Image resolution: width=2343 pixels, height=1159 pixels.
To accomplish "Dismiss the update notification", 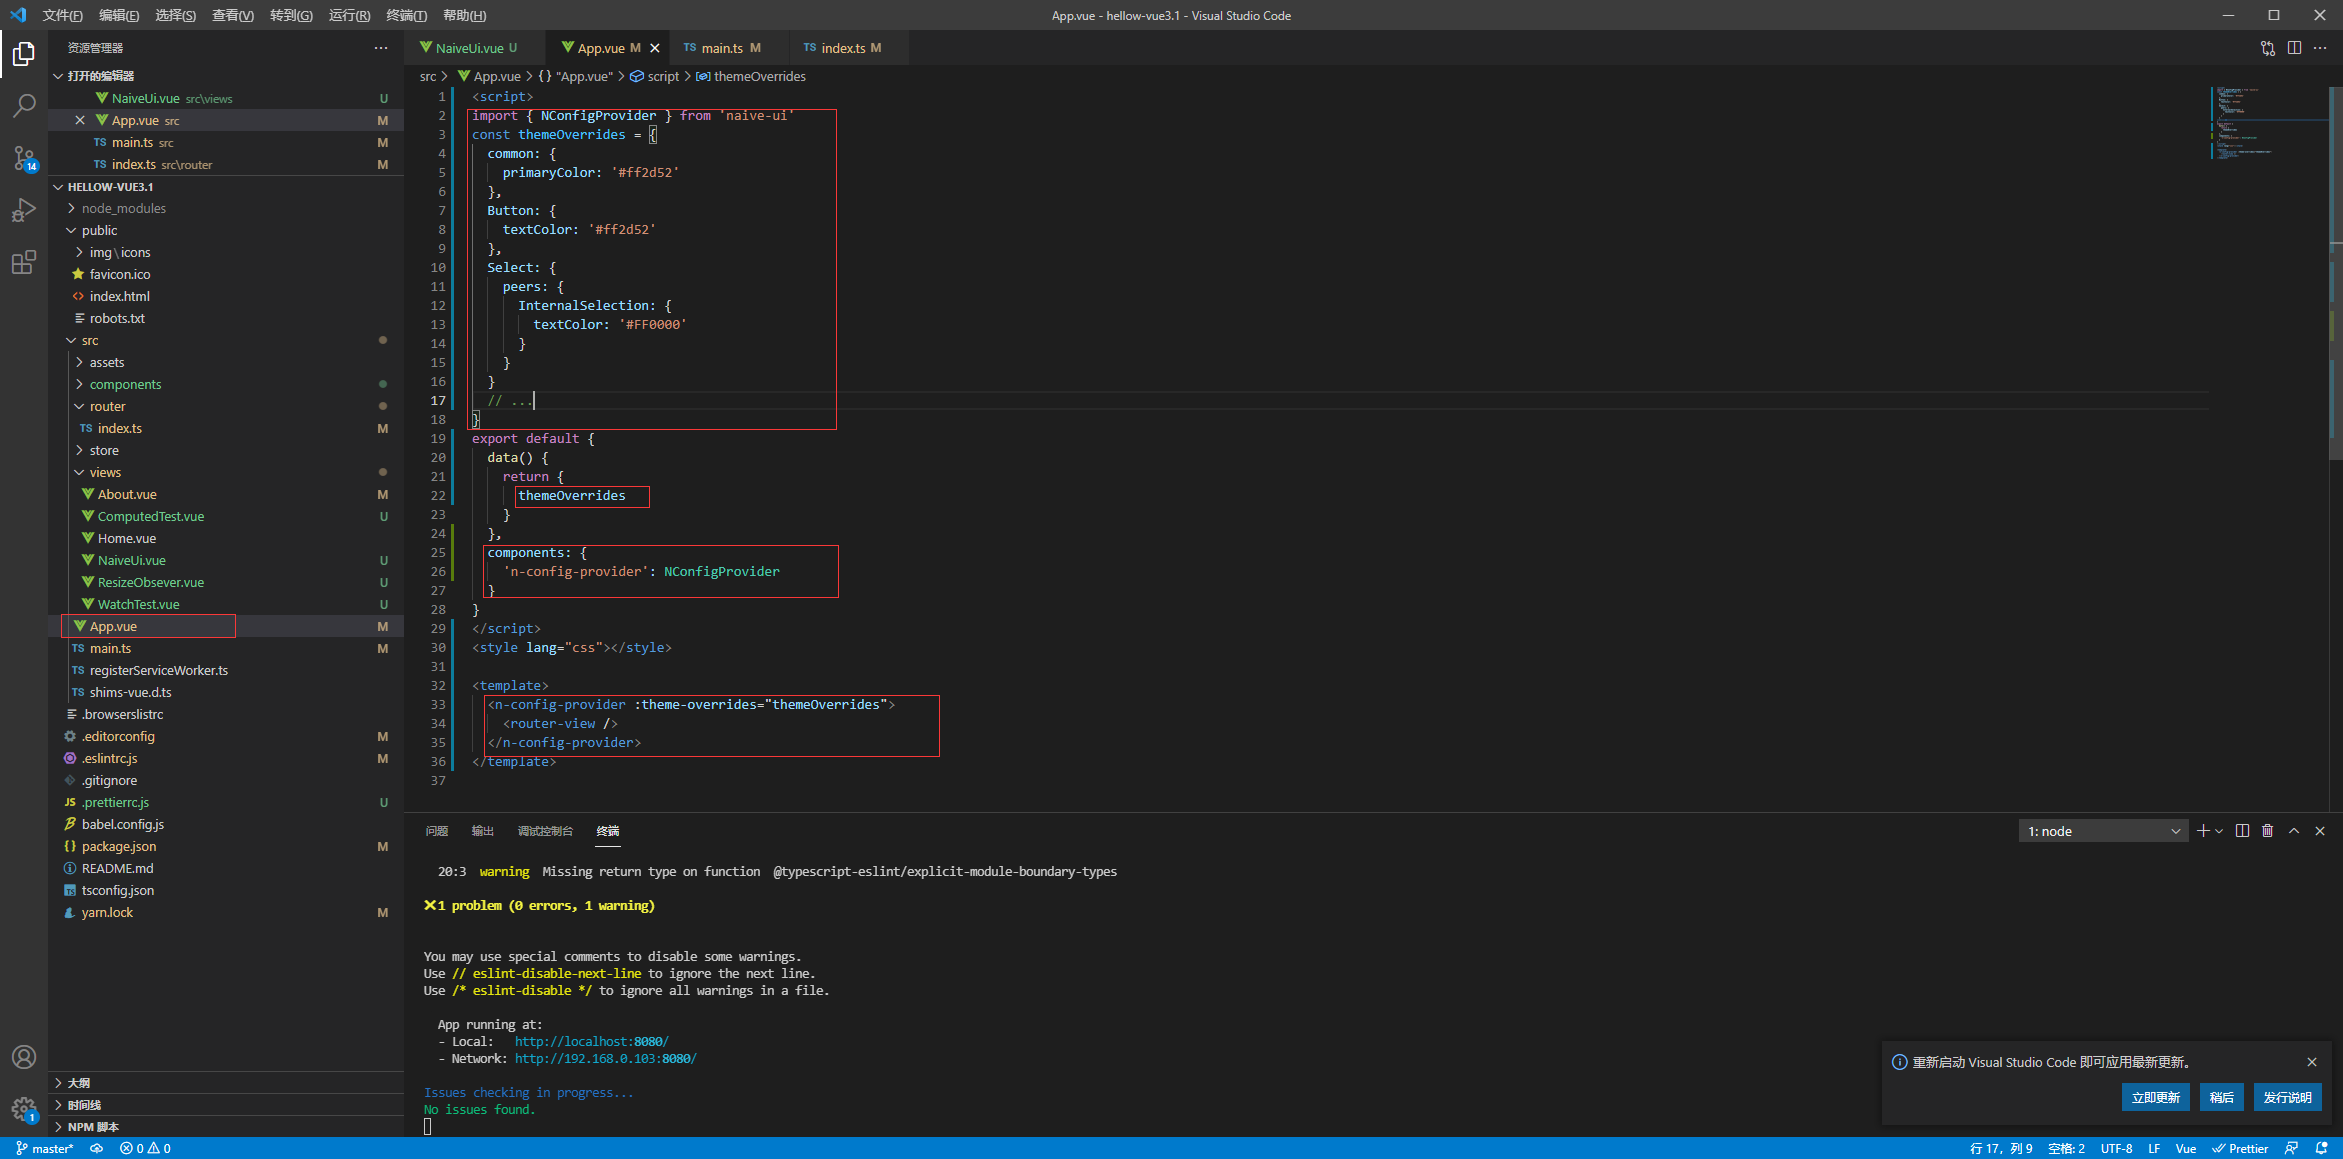I will 2312,1062.
